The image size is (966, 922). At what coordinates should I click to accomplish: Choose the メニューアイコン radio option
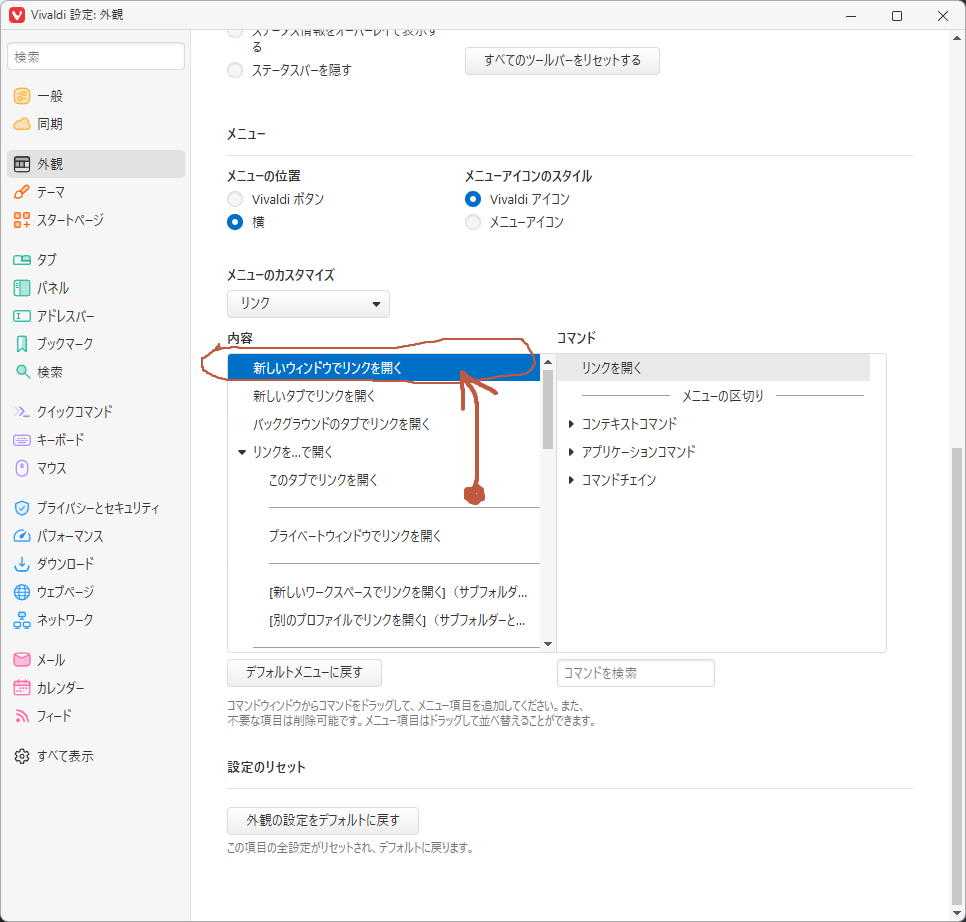pos(473,222)
